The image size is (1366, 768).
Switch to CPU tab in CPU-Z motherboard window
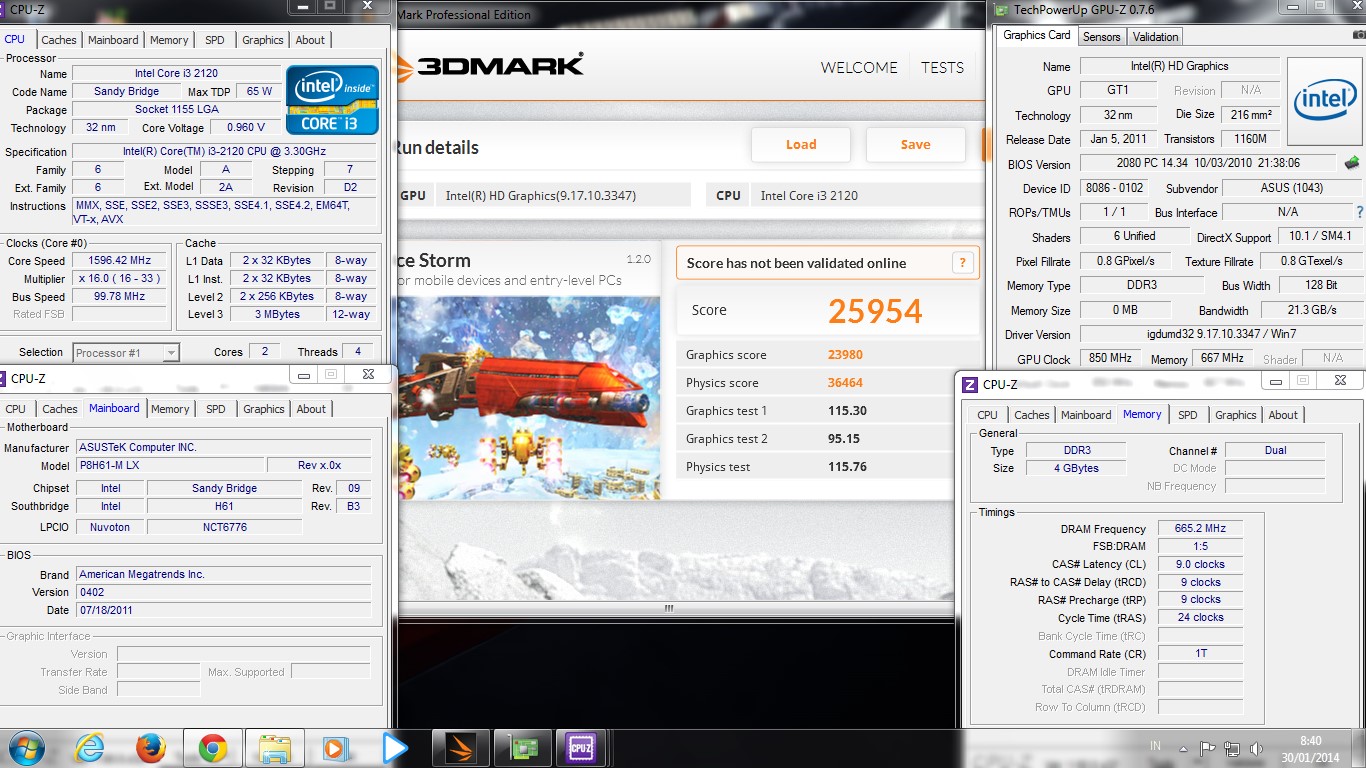[15, 409]
